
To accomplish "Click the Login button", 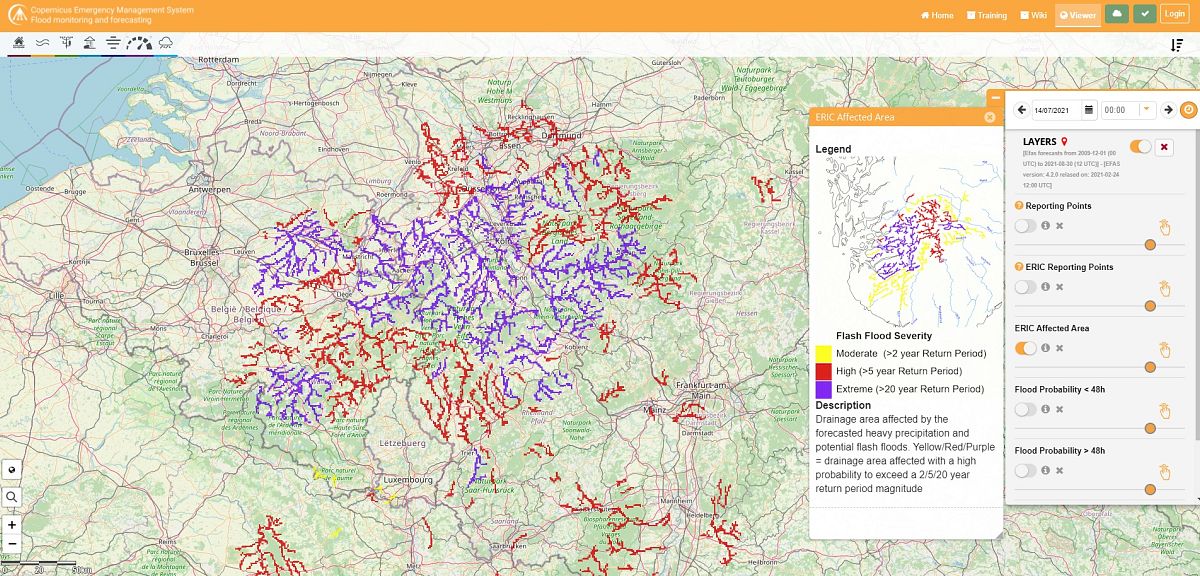I will 1174,15.
